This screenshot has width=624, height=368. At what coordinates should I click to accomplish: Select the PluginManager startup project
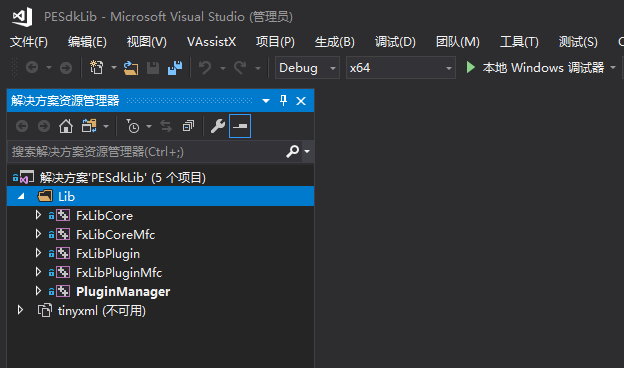point(123,292)
